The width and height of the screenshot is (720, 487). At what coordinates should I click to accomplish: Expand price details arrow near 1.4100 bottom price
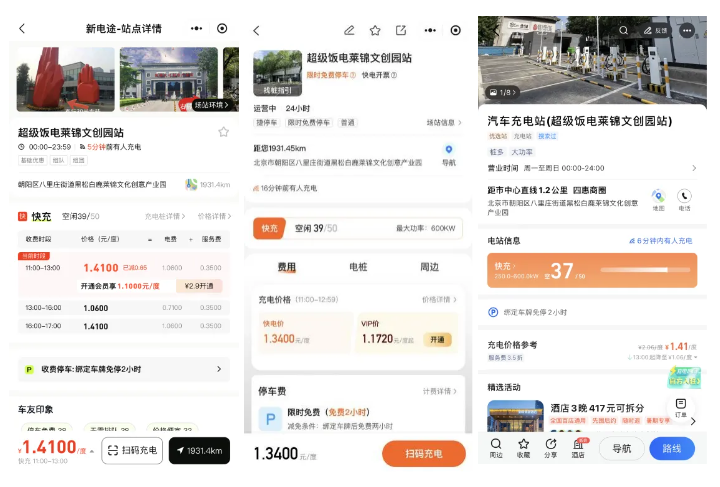[92, 451]
